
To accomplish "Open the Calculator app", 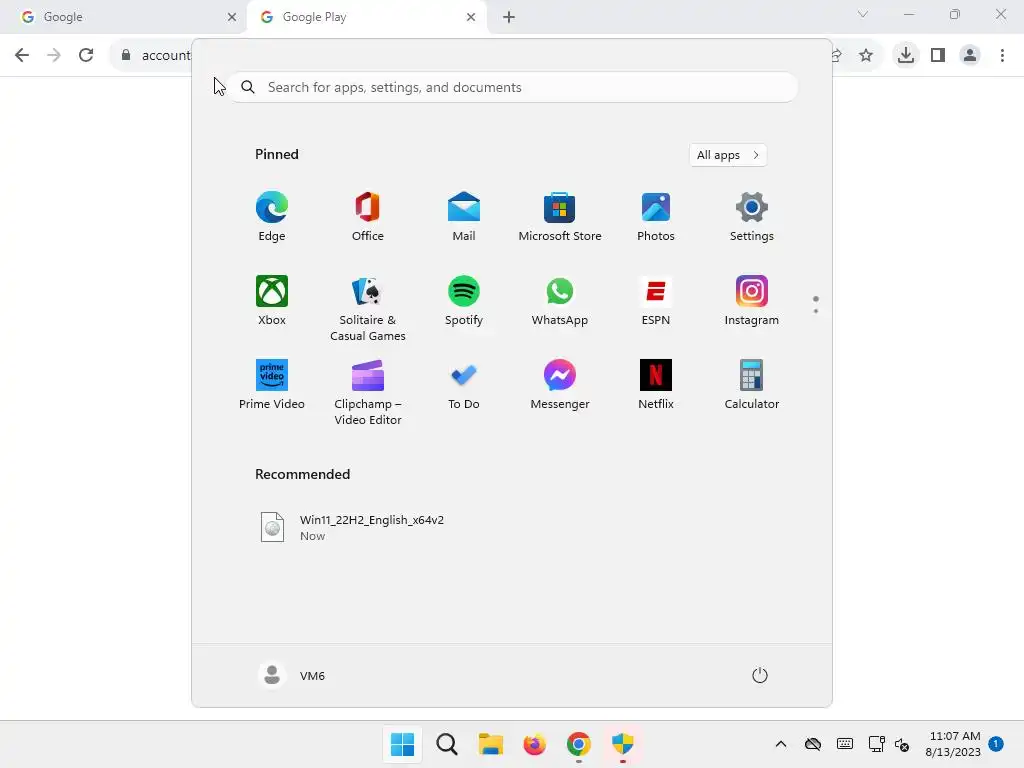I will click(752, 385).
